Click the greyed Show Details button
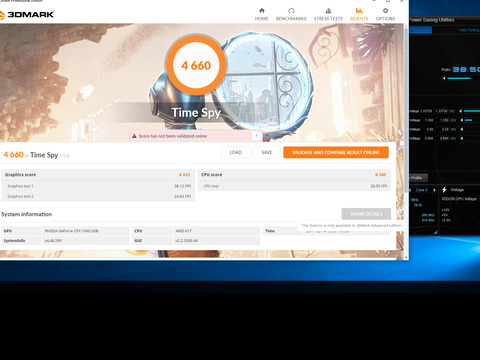Image resolution: width=480 pixels, height=360 pixels. tap(366, 214)
